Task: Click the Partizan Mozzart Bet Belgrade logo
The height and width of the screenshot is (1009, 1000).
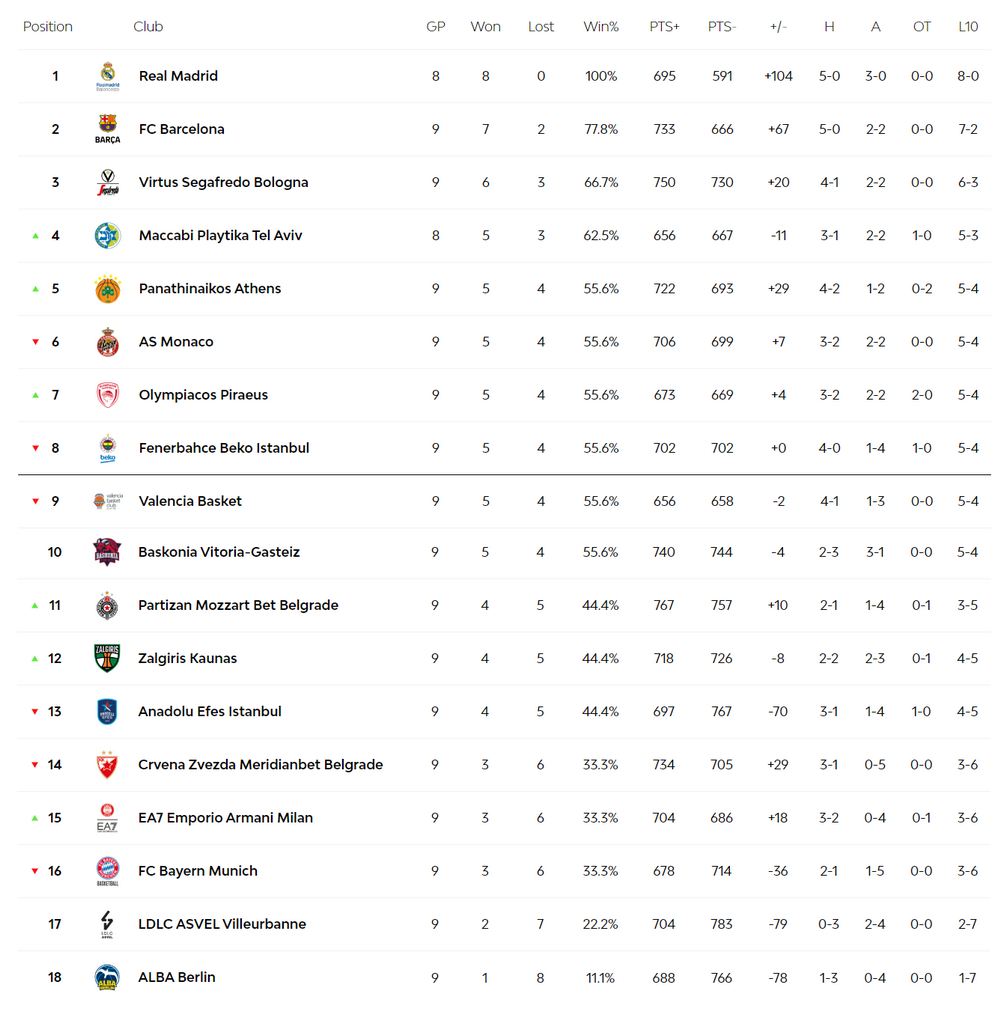Action: [107, 606]
